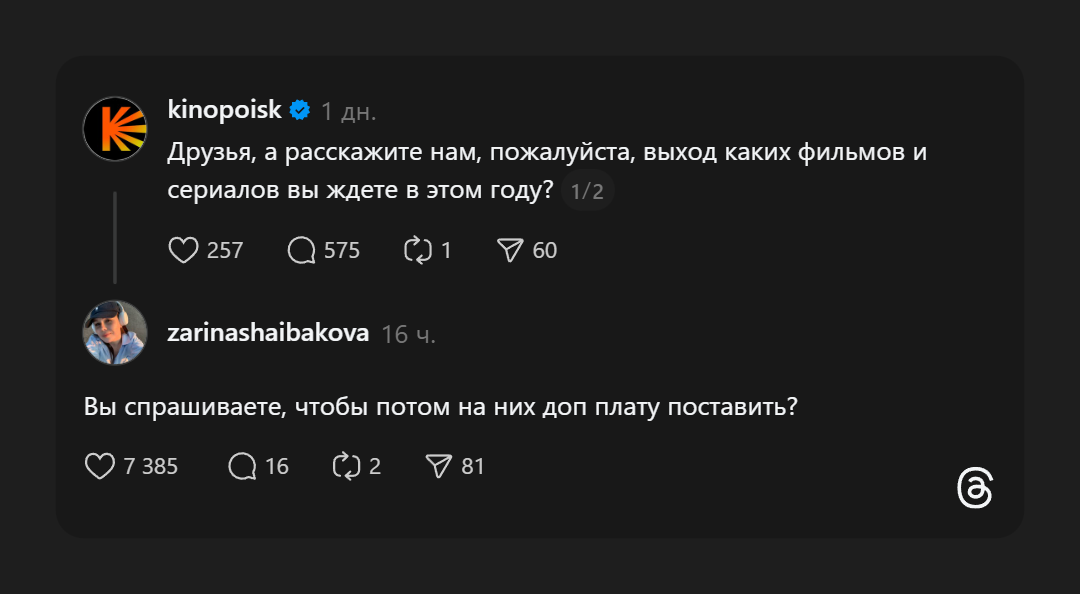Click the blue verified badge next to kinopoisk
1080x594 pixels.
[x=300, y=111]
